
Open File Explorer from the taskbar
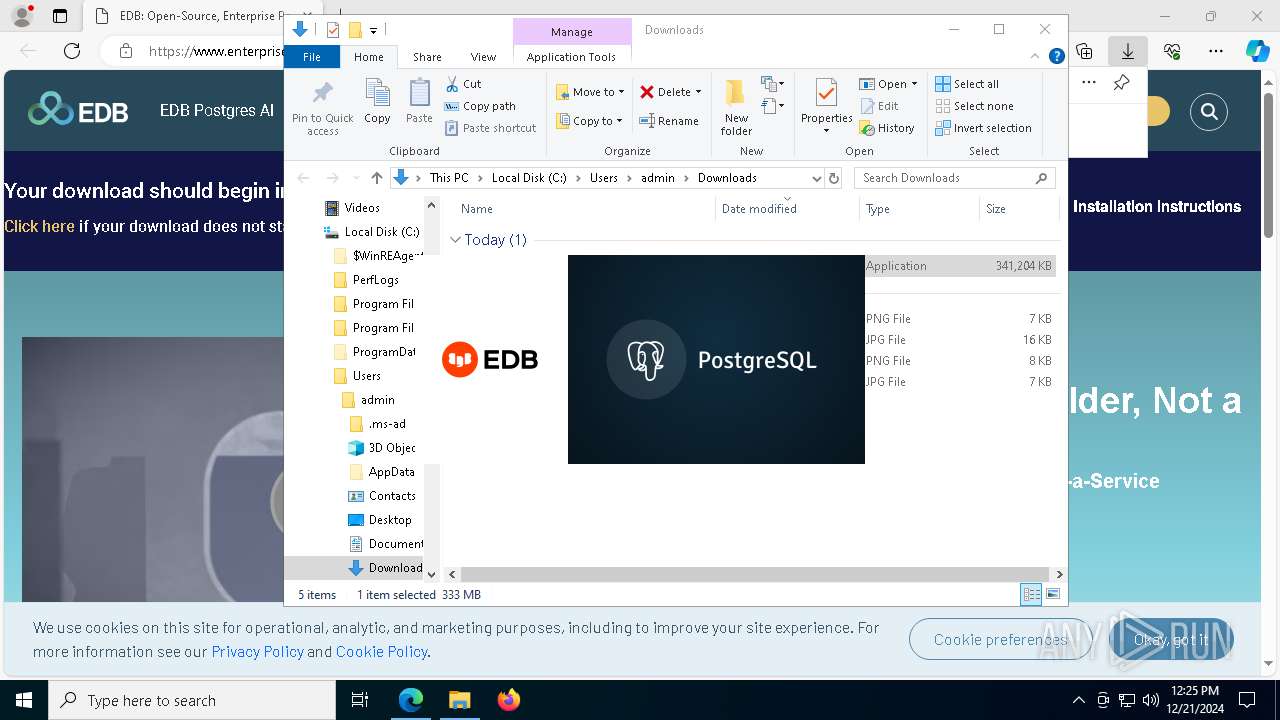point(460,700)
